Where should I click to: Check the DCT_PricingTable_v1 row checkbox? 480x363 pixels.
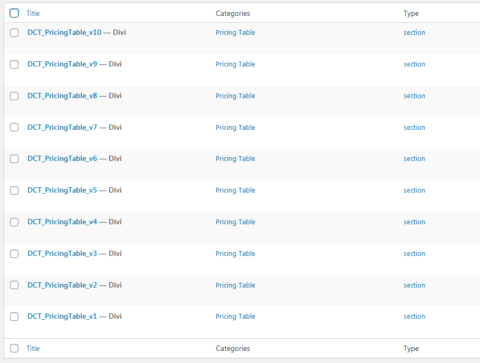[x=14, y=316]
